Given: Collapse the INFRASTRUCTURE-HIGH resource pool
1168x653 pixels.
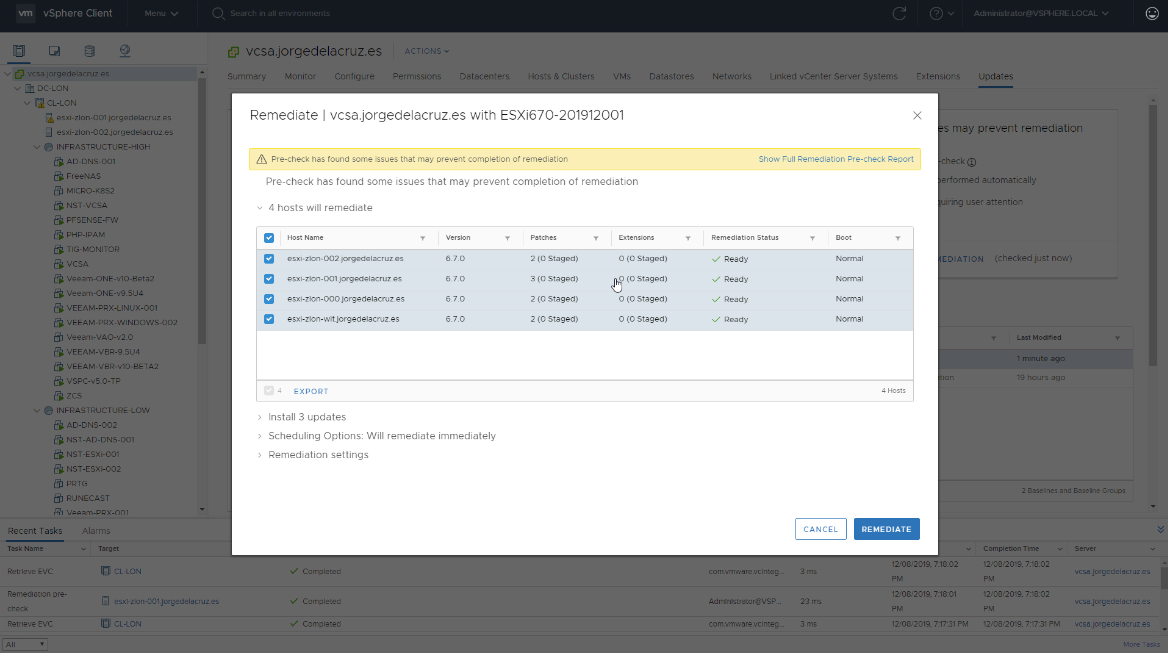Looking at the screenshot, I should (x=37, y=147).
